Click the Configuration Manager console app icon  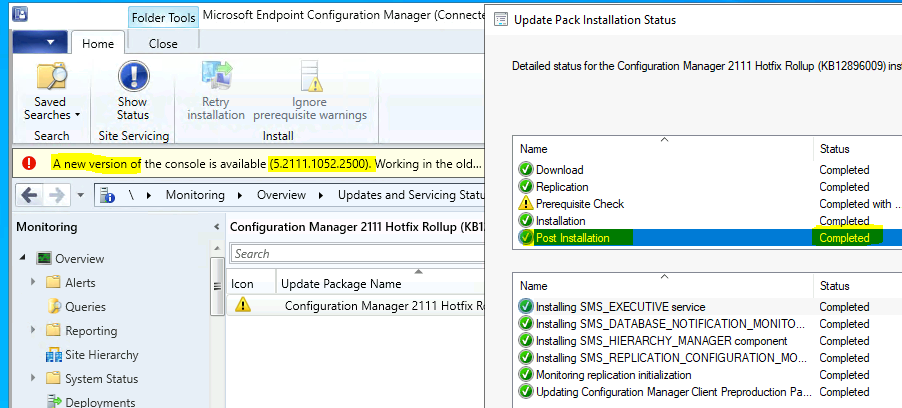coord(20,15)
